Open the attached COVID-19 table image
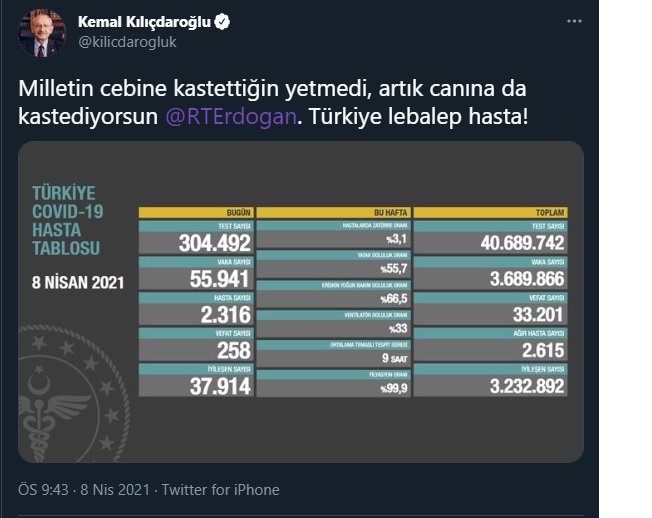This screenshot has width=652, height=518. pyautogui.click(x=301, y=302)
